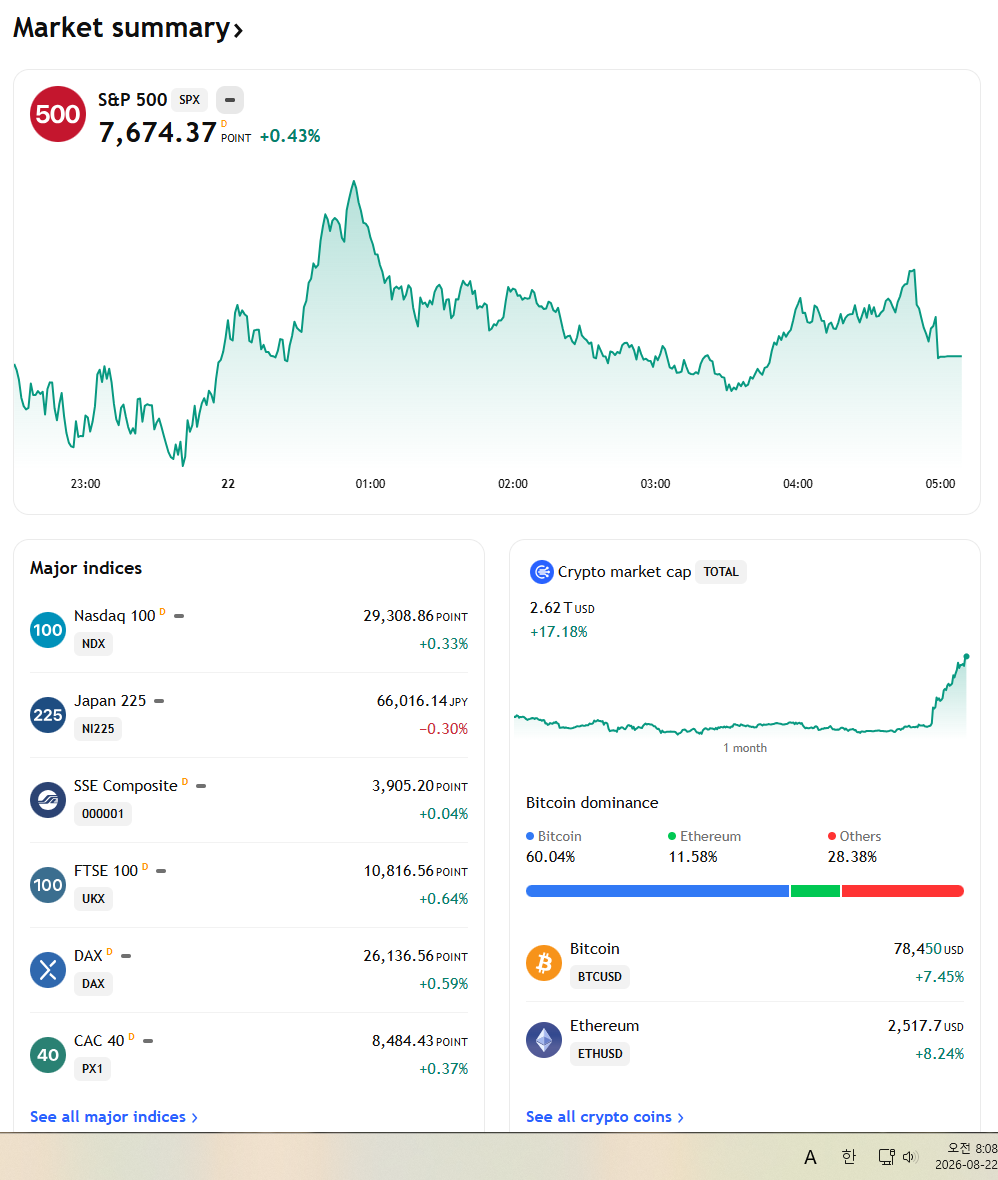Click the network icon in system tray
Image resolution: width=998 pixels, height=1180 pixels.
point(887,1157)
